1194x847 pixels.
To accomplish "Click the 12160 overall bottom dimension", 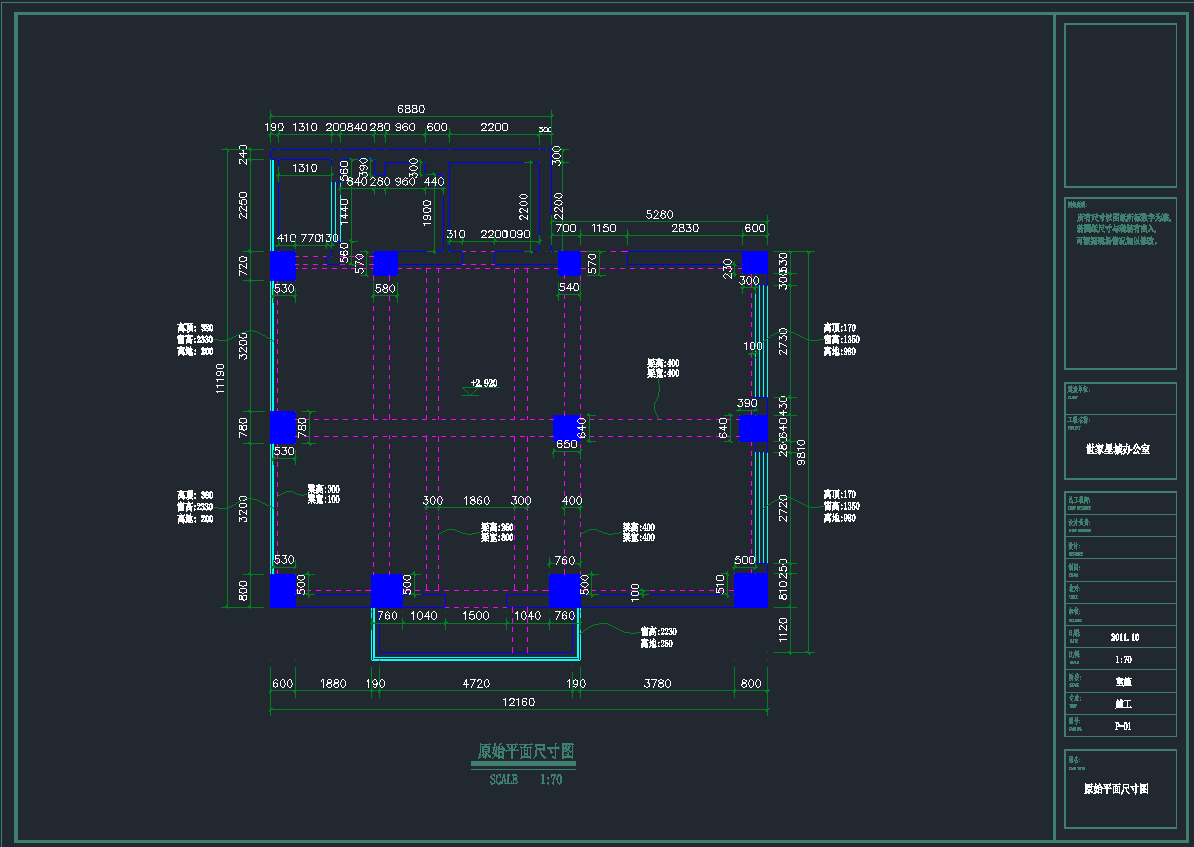I will click(518, 702).
